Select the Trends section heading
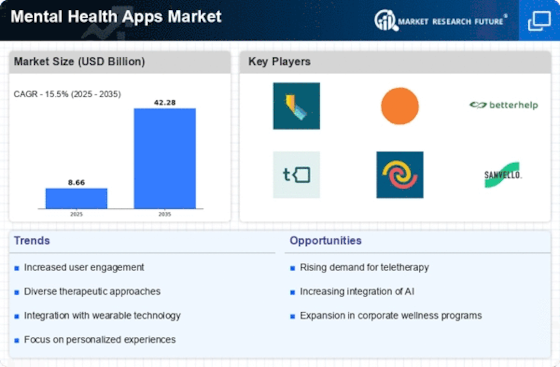The image size is (560, 367). [32, 241]
